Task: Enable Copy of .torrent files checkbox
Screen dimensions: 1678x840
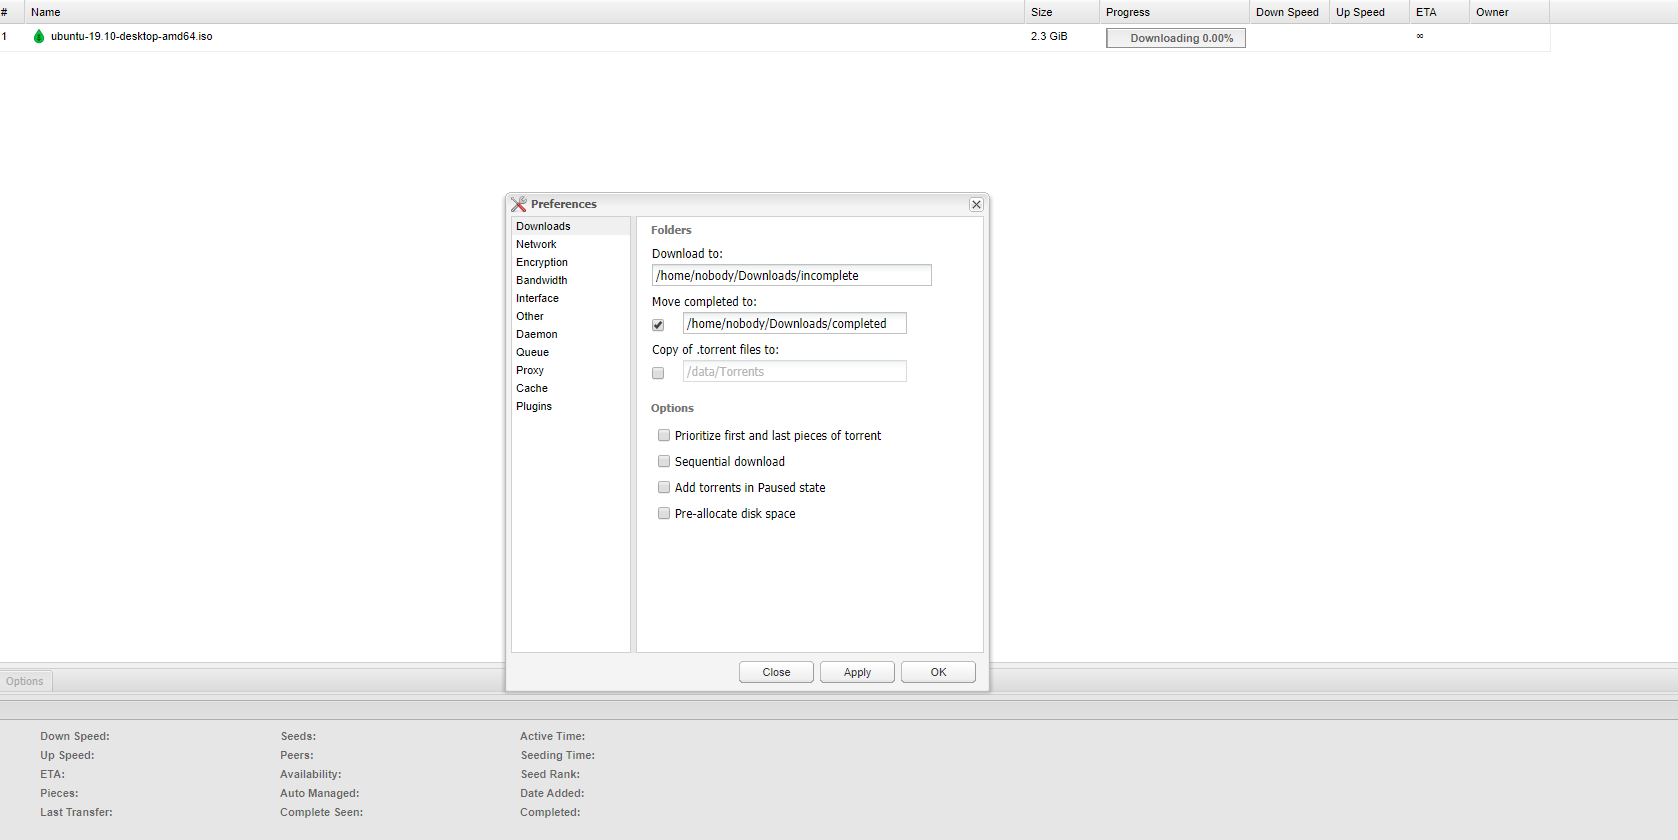Action: [658, 373]
